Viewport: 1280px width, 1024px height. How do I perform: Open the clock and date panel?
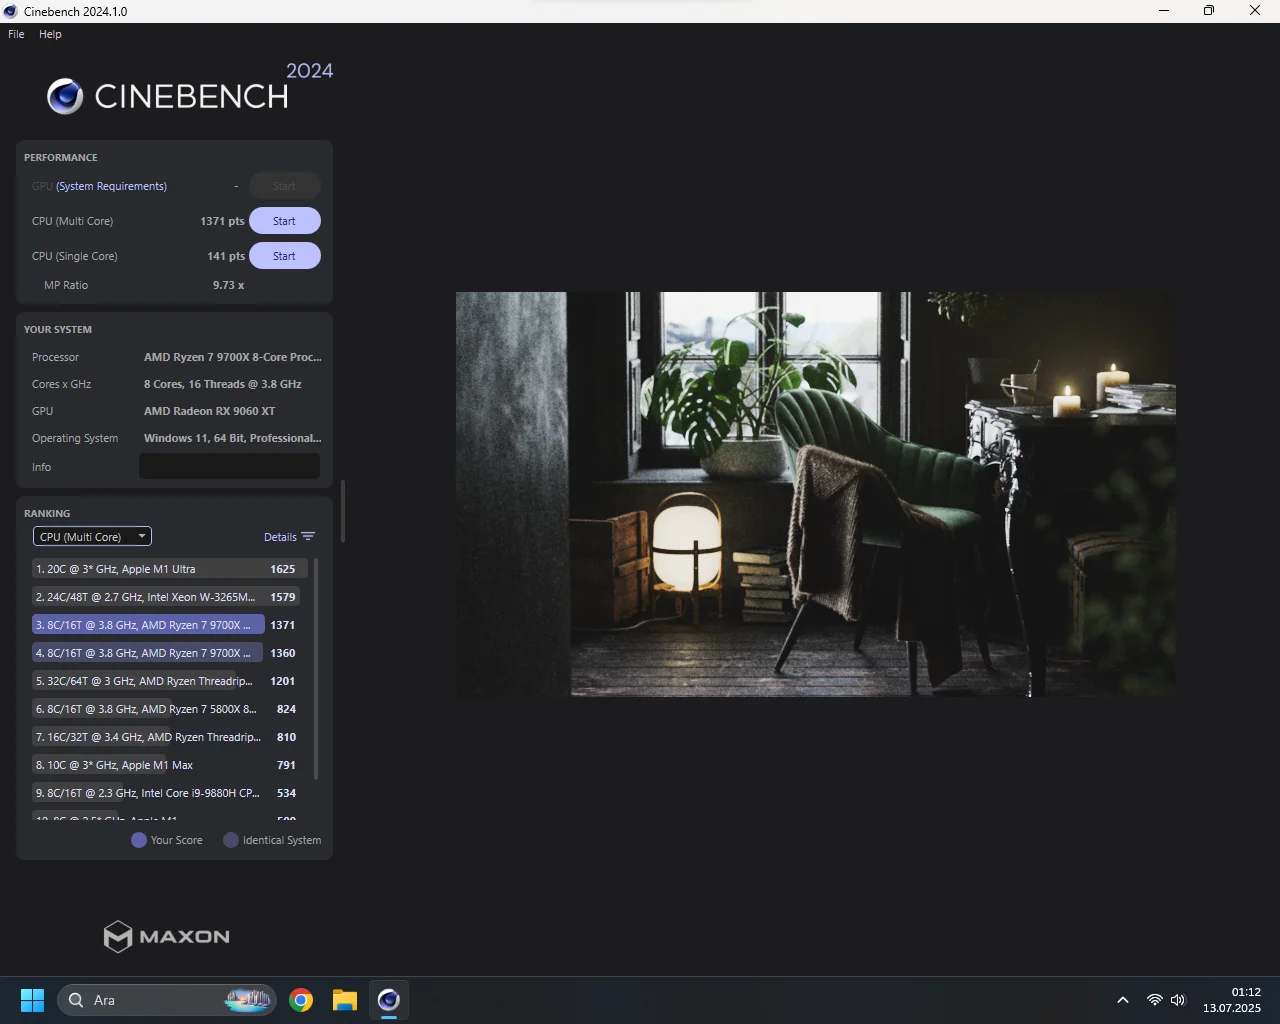point(1232,1000)
